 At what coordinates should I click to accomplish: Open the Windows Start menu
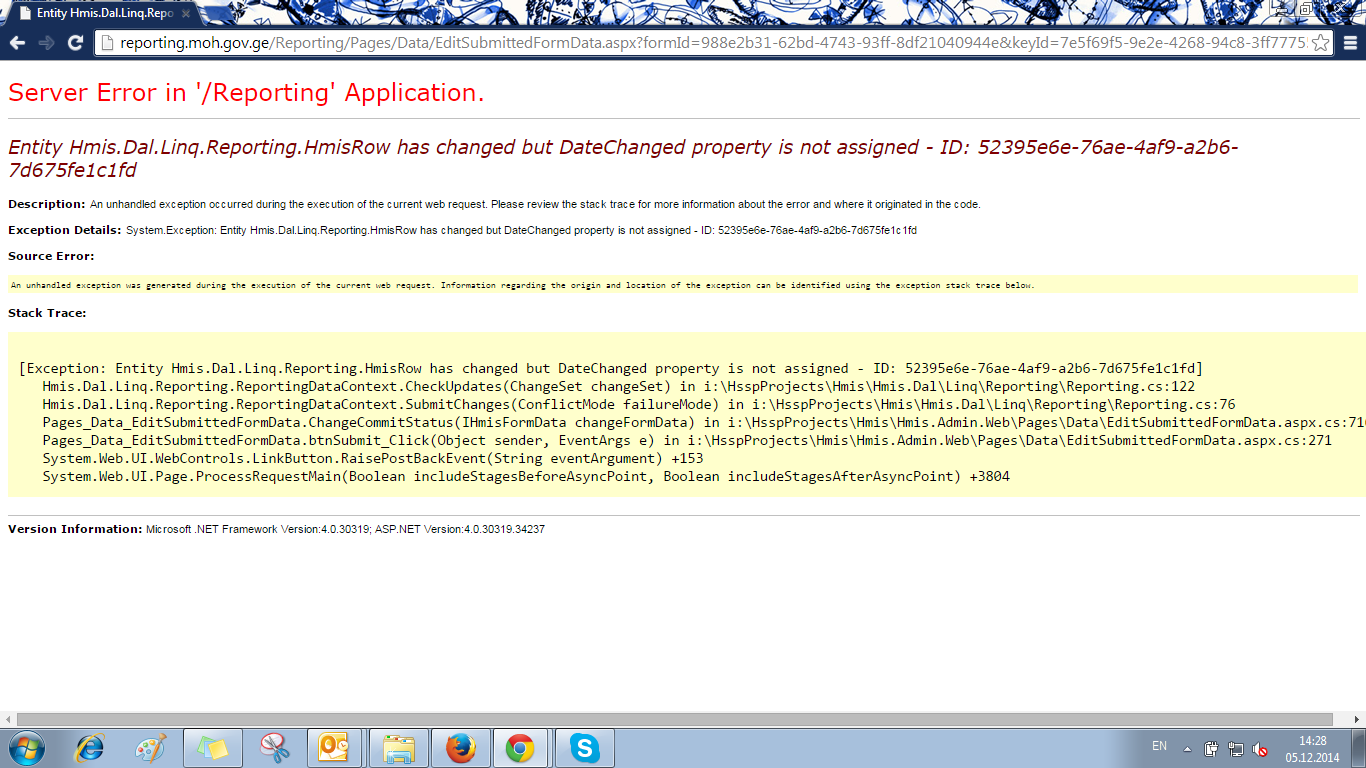tap(26, 748)
